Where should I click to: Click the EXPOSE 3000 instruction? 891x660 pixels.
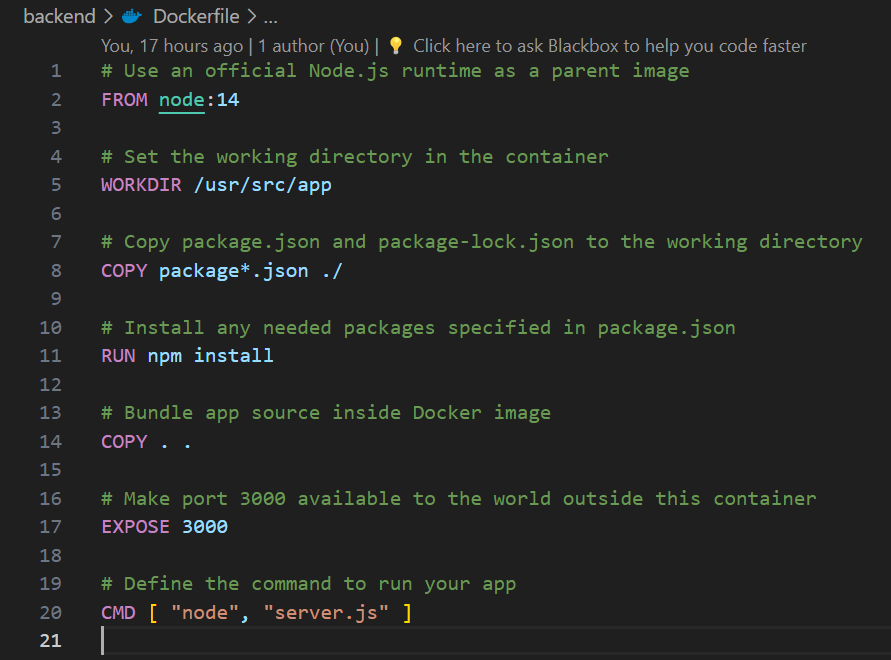pyautogui.click(x=165, y=526)
